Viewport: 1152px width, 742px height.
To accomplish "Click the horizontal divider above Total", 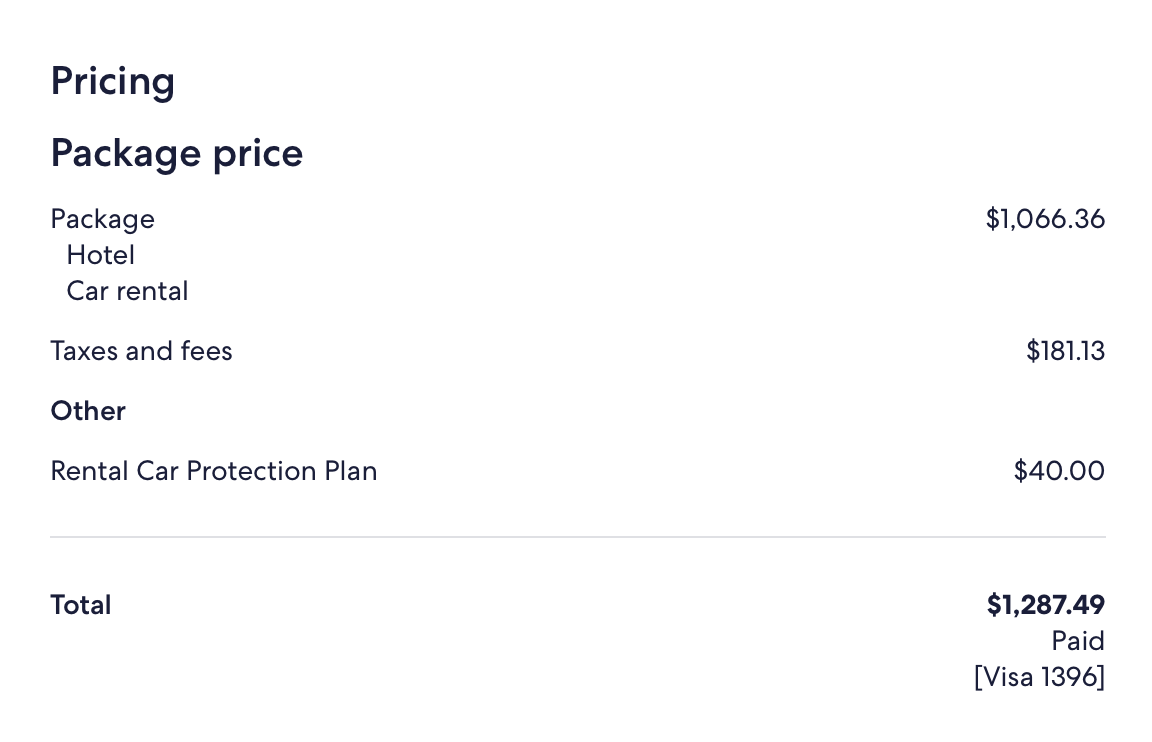I will click(577, 537).
